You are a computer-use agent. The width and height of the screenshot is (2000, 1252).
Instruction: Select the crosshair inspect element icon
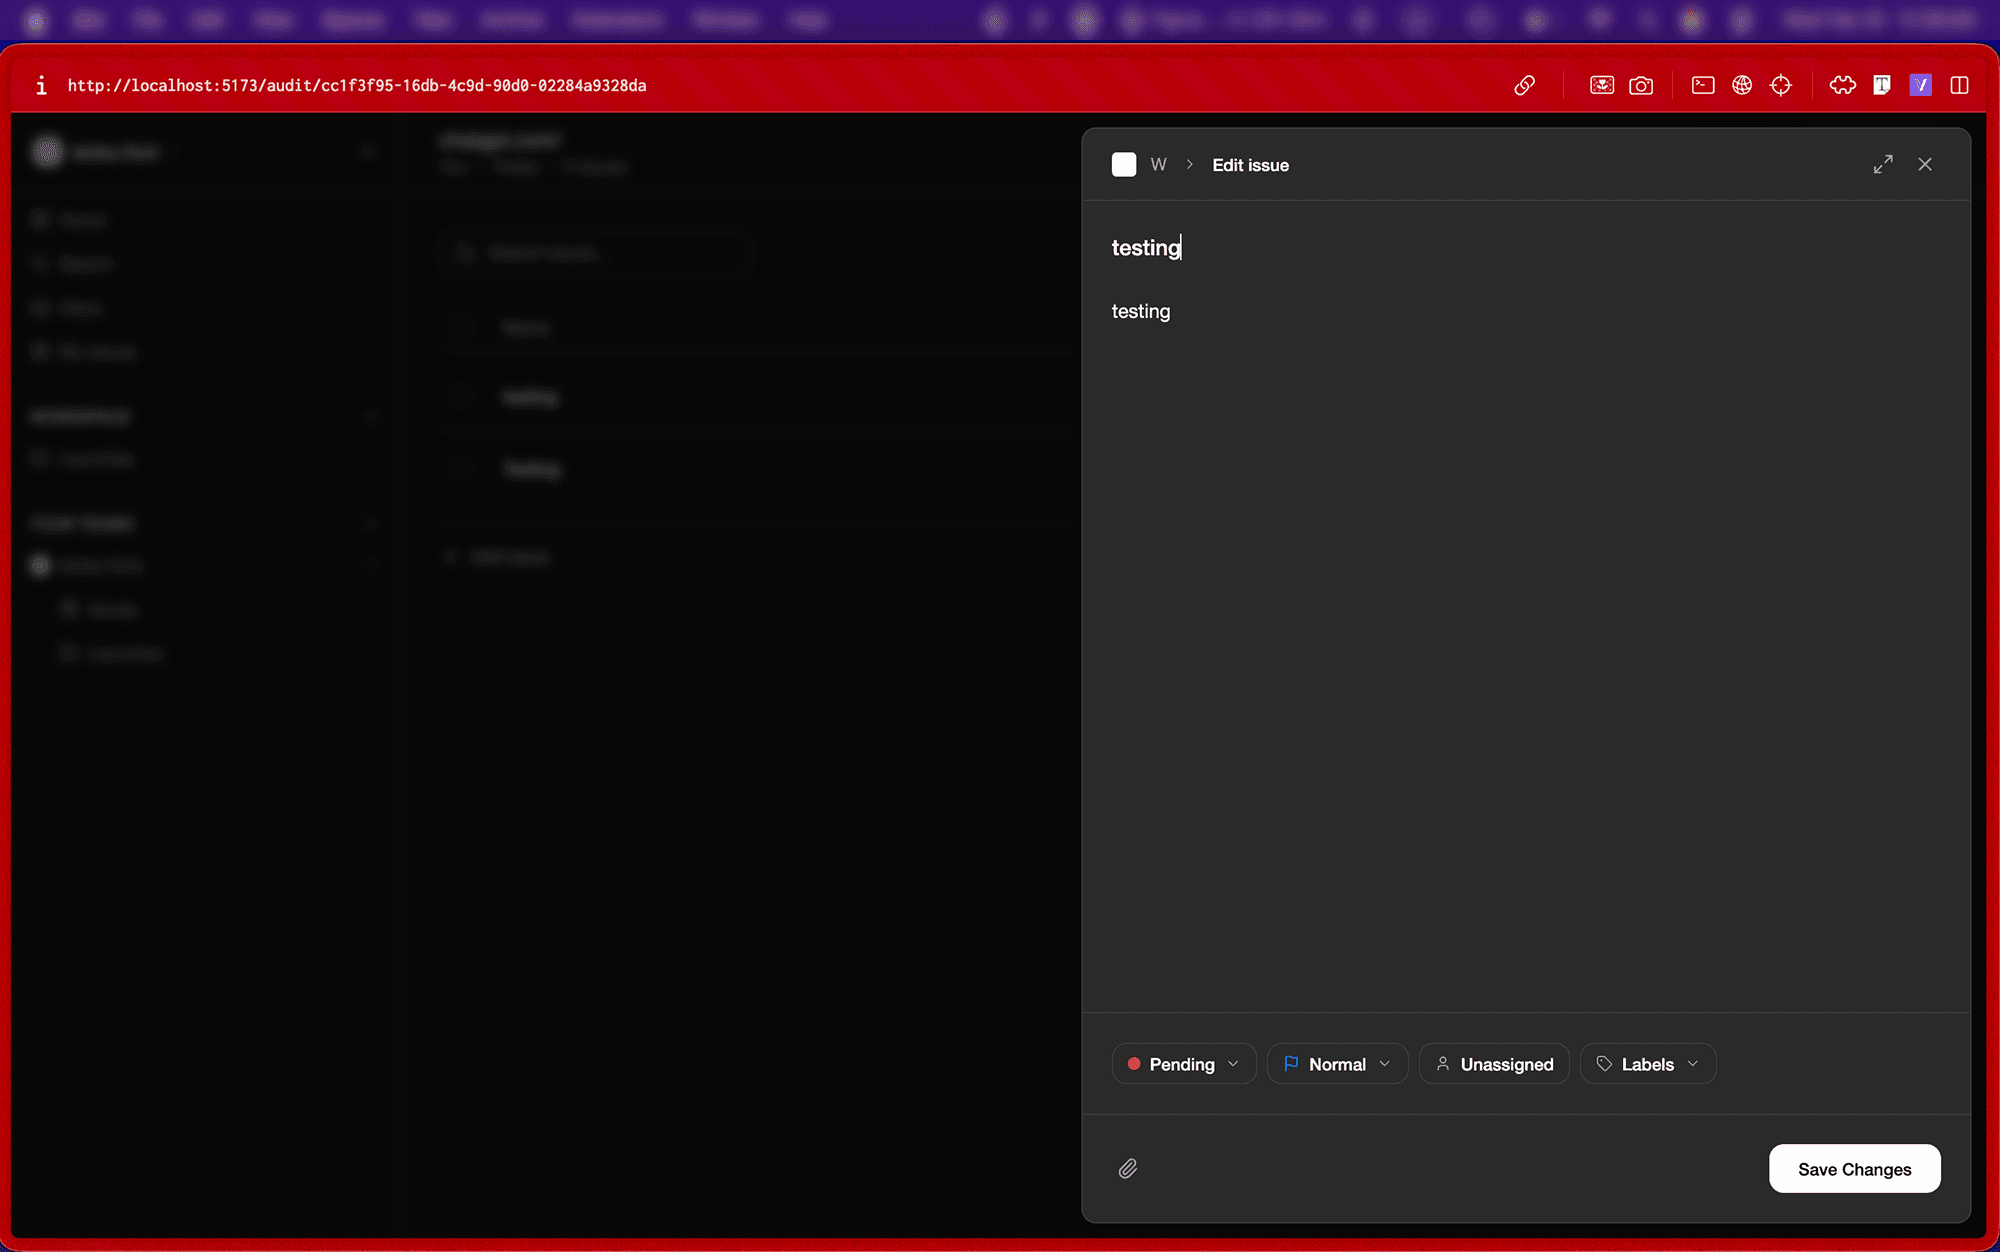click(1781, 85)
